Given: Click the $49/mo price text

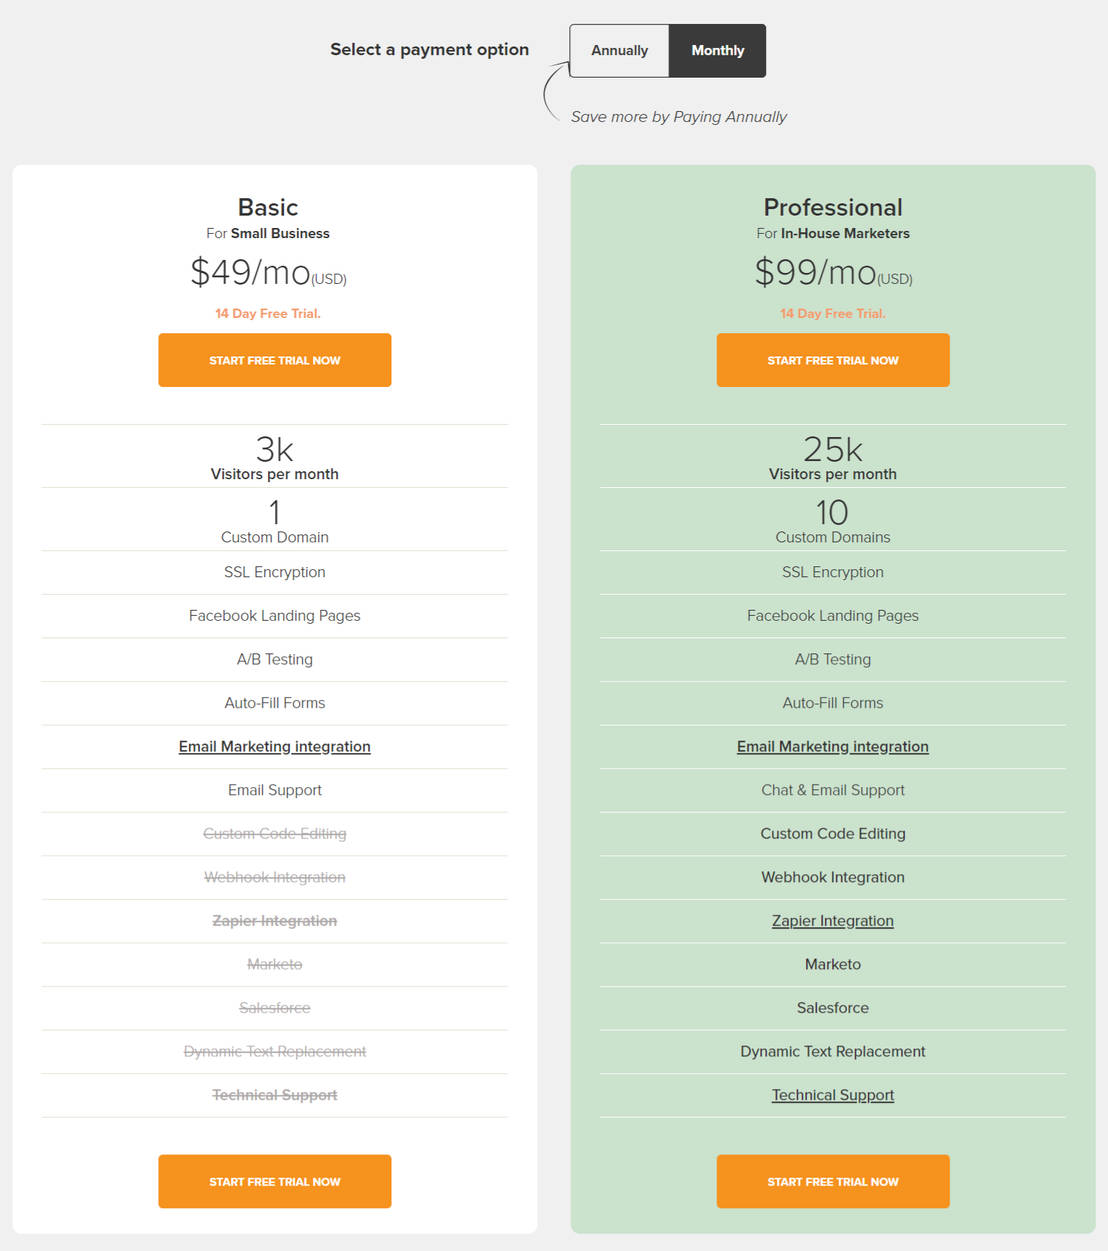Looking at the screenshot, I should coord(251,272).
